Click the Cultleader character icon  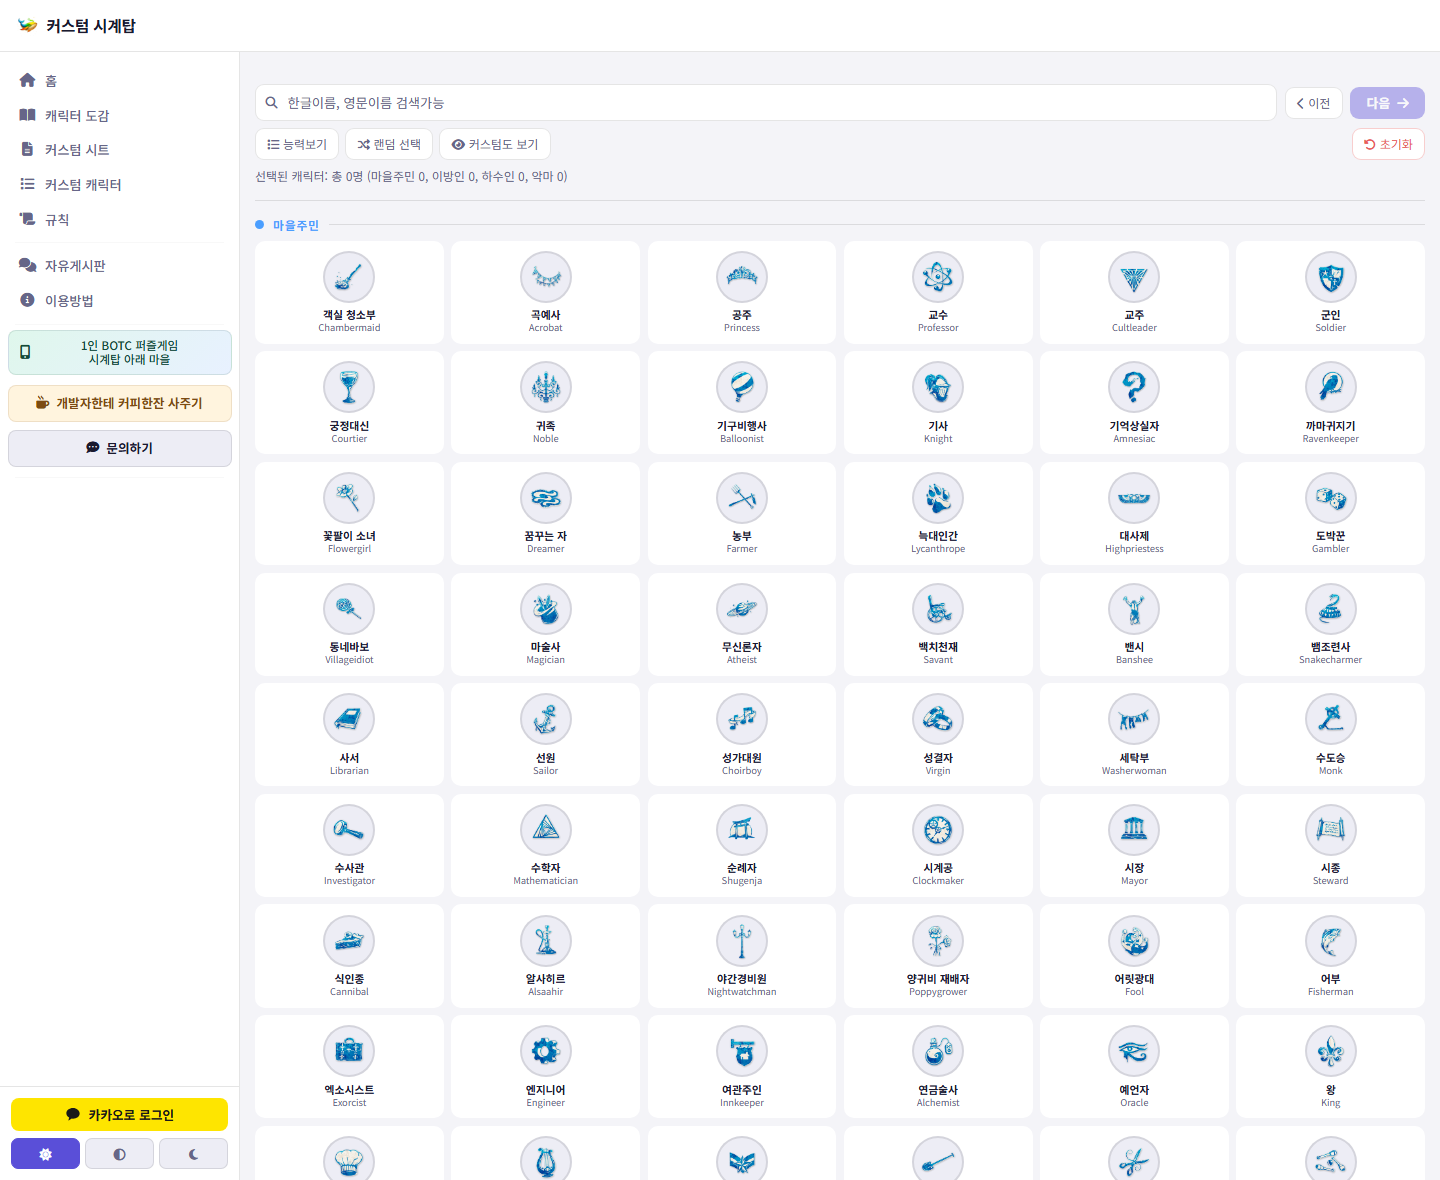pos(1134,277)
